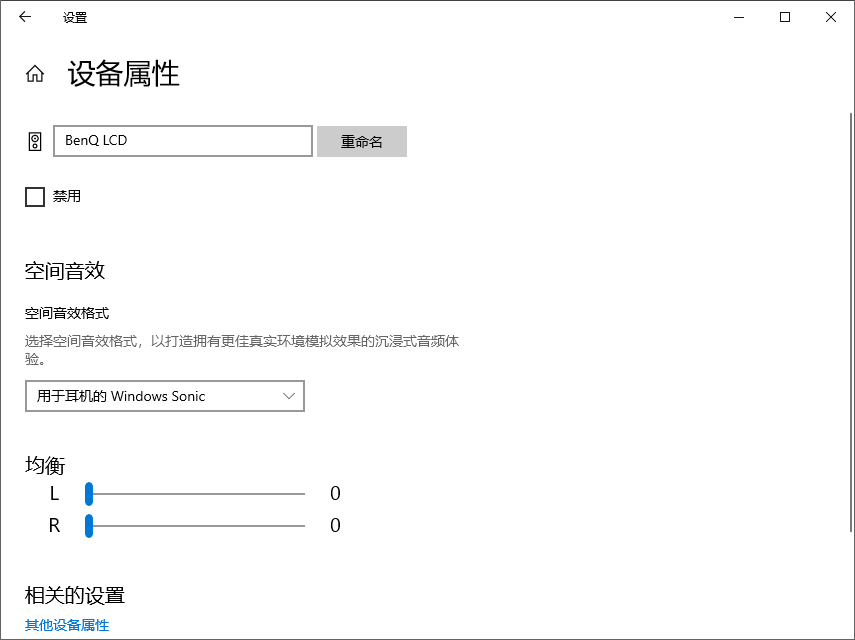Image resolution: width=855 pixels, height=640 pixels.
Task: Navigate back using the back arrow
Action: (x=24, y=17)
